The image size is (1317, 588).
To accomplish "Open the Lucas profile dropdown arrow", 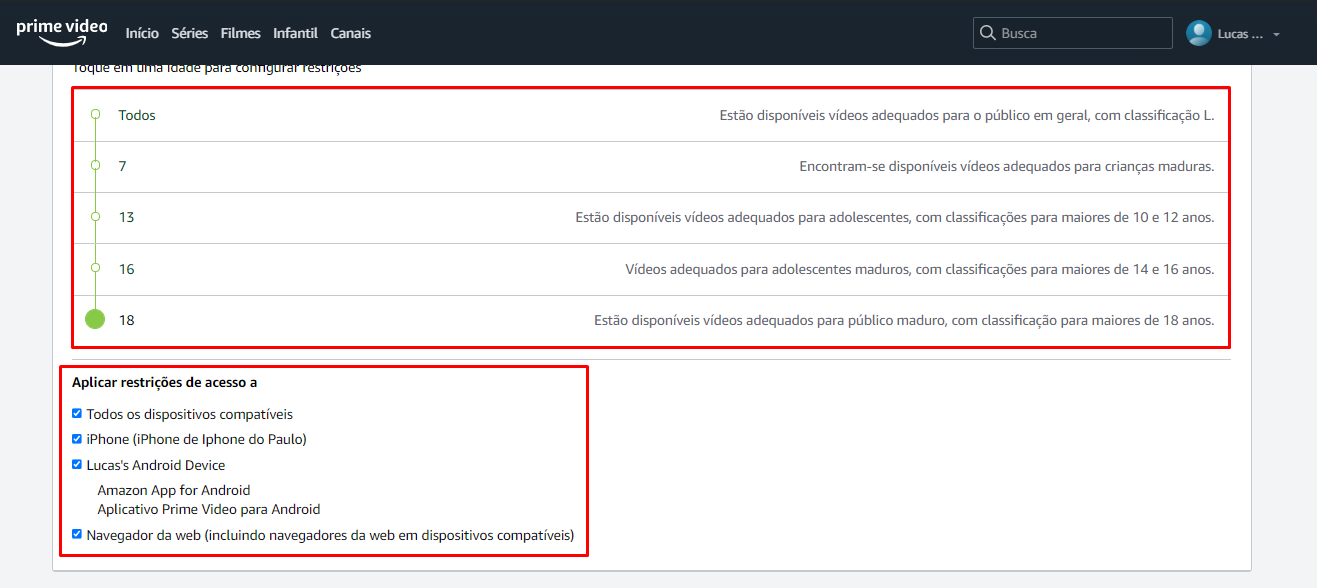I will [1276, 34].
